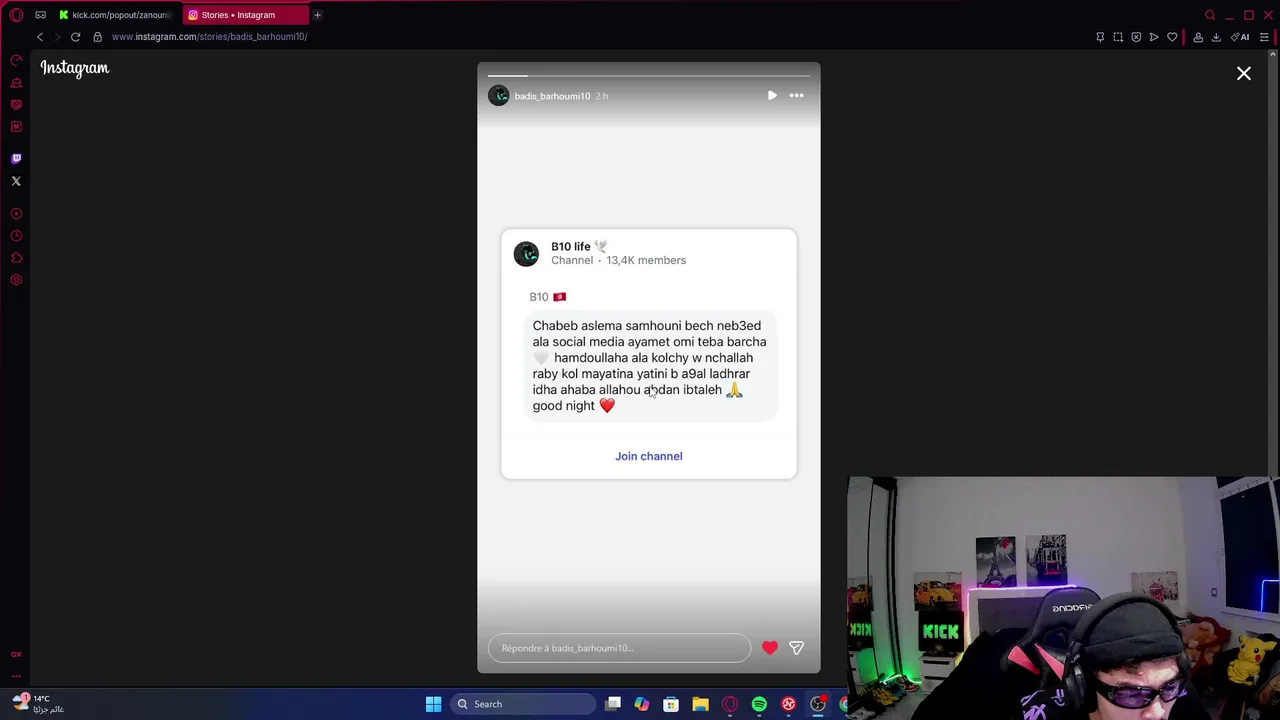Screen dimensions: 1280x720
Task: Open Twitch panel in sidebar
Action: [x=16, y=158]
